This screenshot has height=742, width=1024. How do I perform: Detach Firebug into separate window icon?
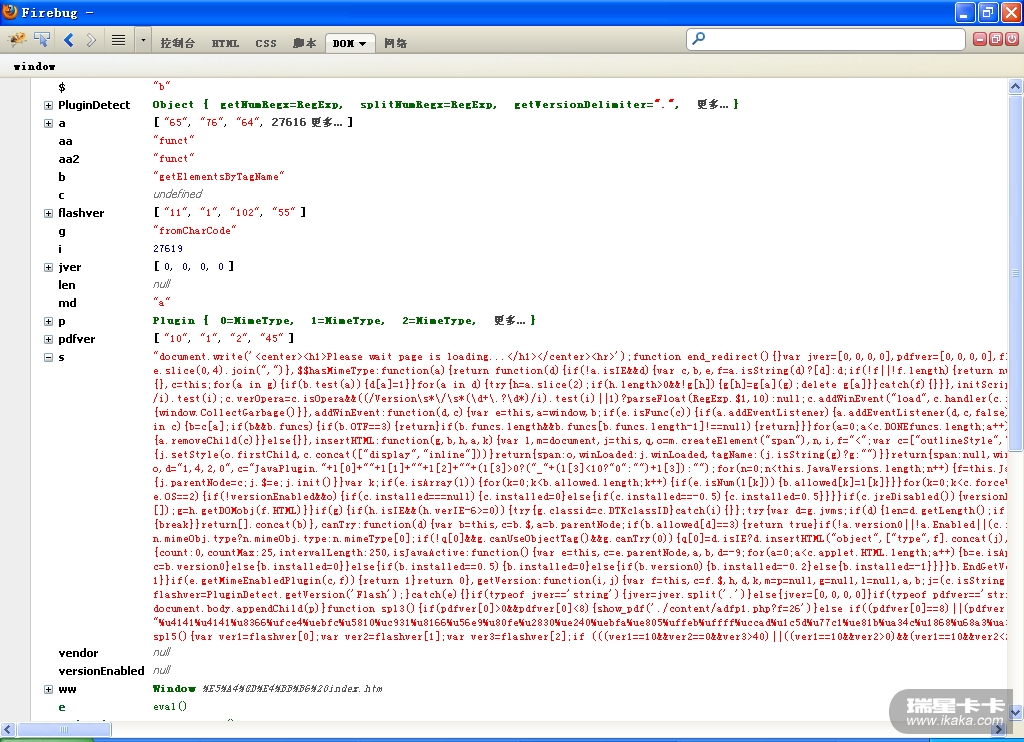pyautogui.click(x=995, y=39)
